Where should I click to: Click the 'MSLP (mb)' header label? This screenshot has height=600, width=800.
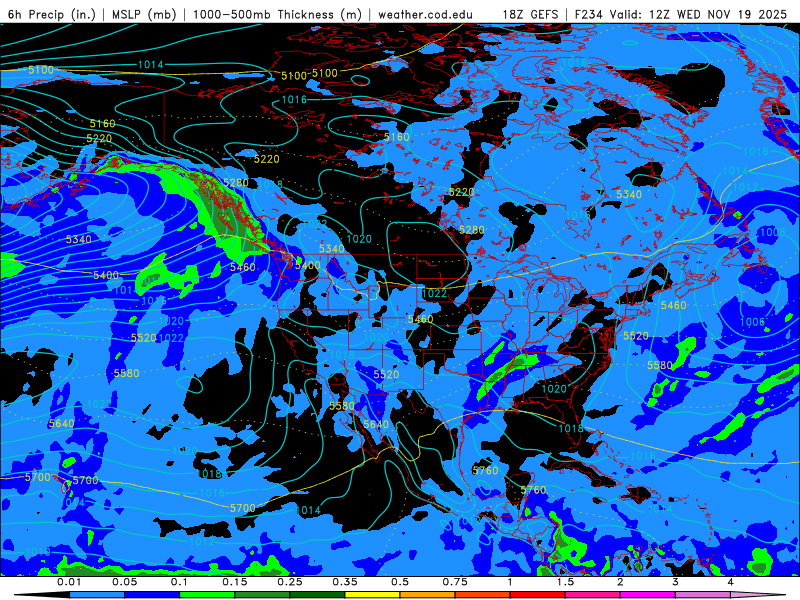pyautogui.click(x=144, y=14)
